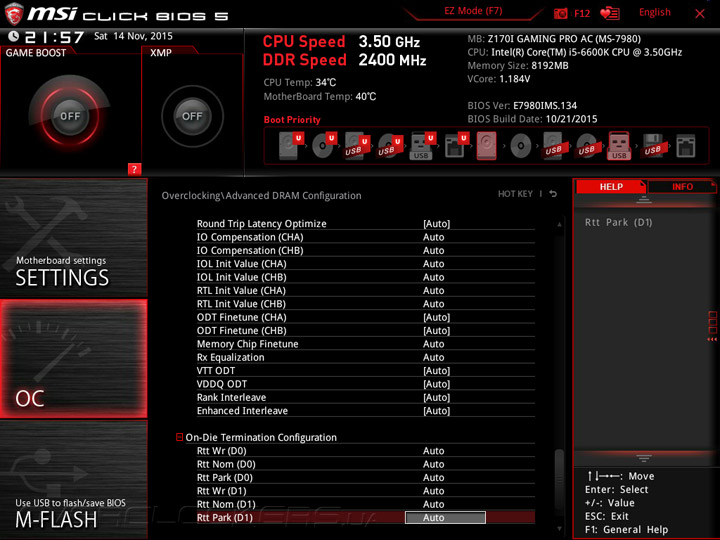This screenshot has width=720, height=540.
Task: Open VDDQ ODT [Auto] value
Action: point(436,384)
